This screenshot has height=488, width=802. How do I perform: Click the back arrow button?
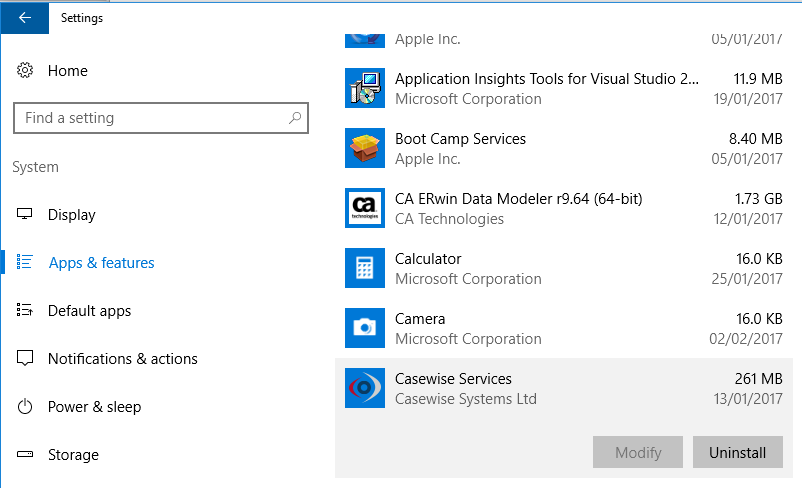pos(24,17)
